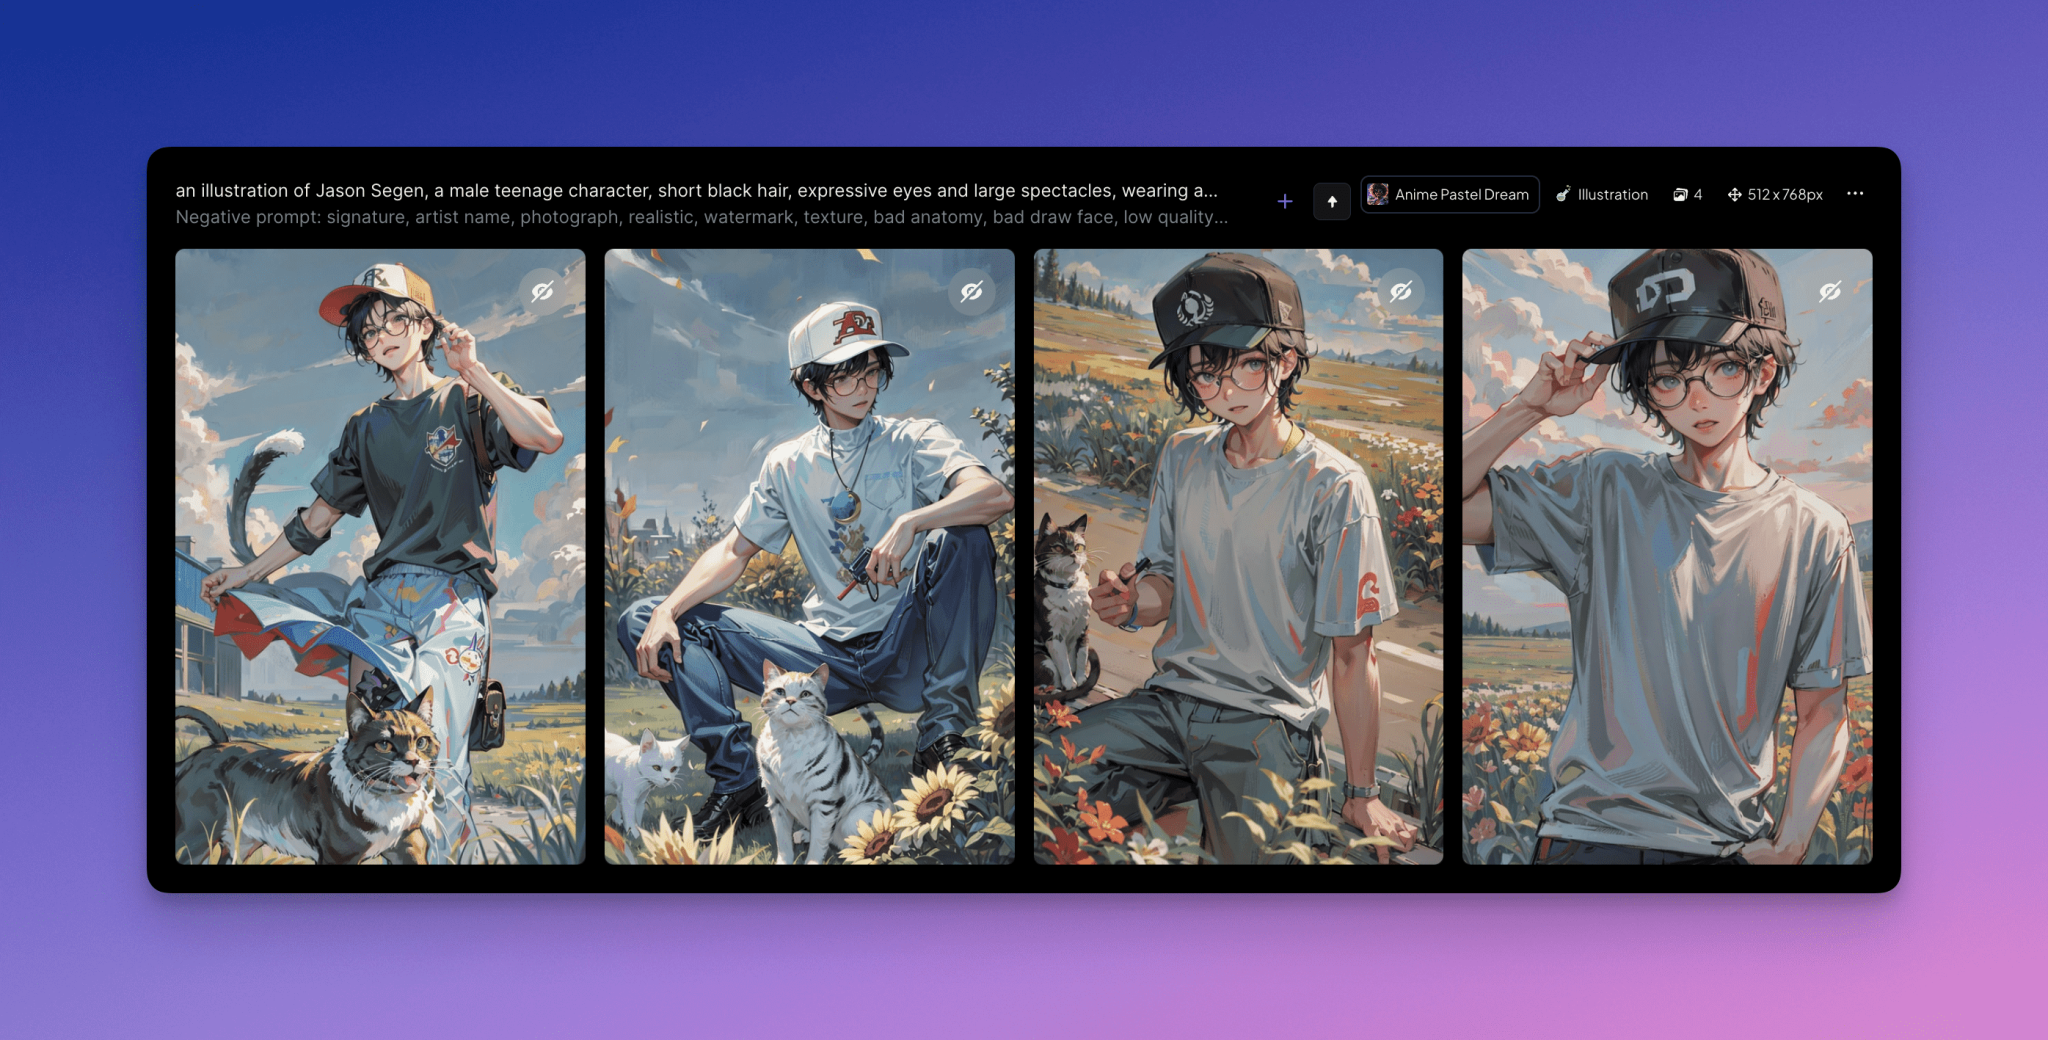Open the Anime Pastel Dream model selector
Image resolution: width=2048 pixels, height=1040 pixels.
[x=1449, y=194]
